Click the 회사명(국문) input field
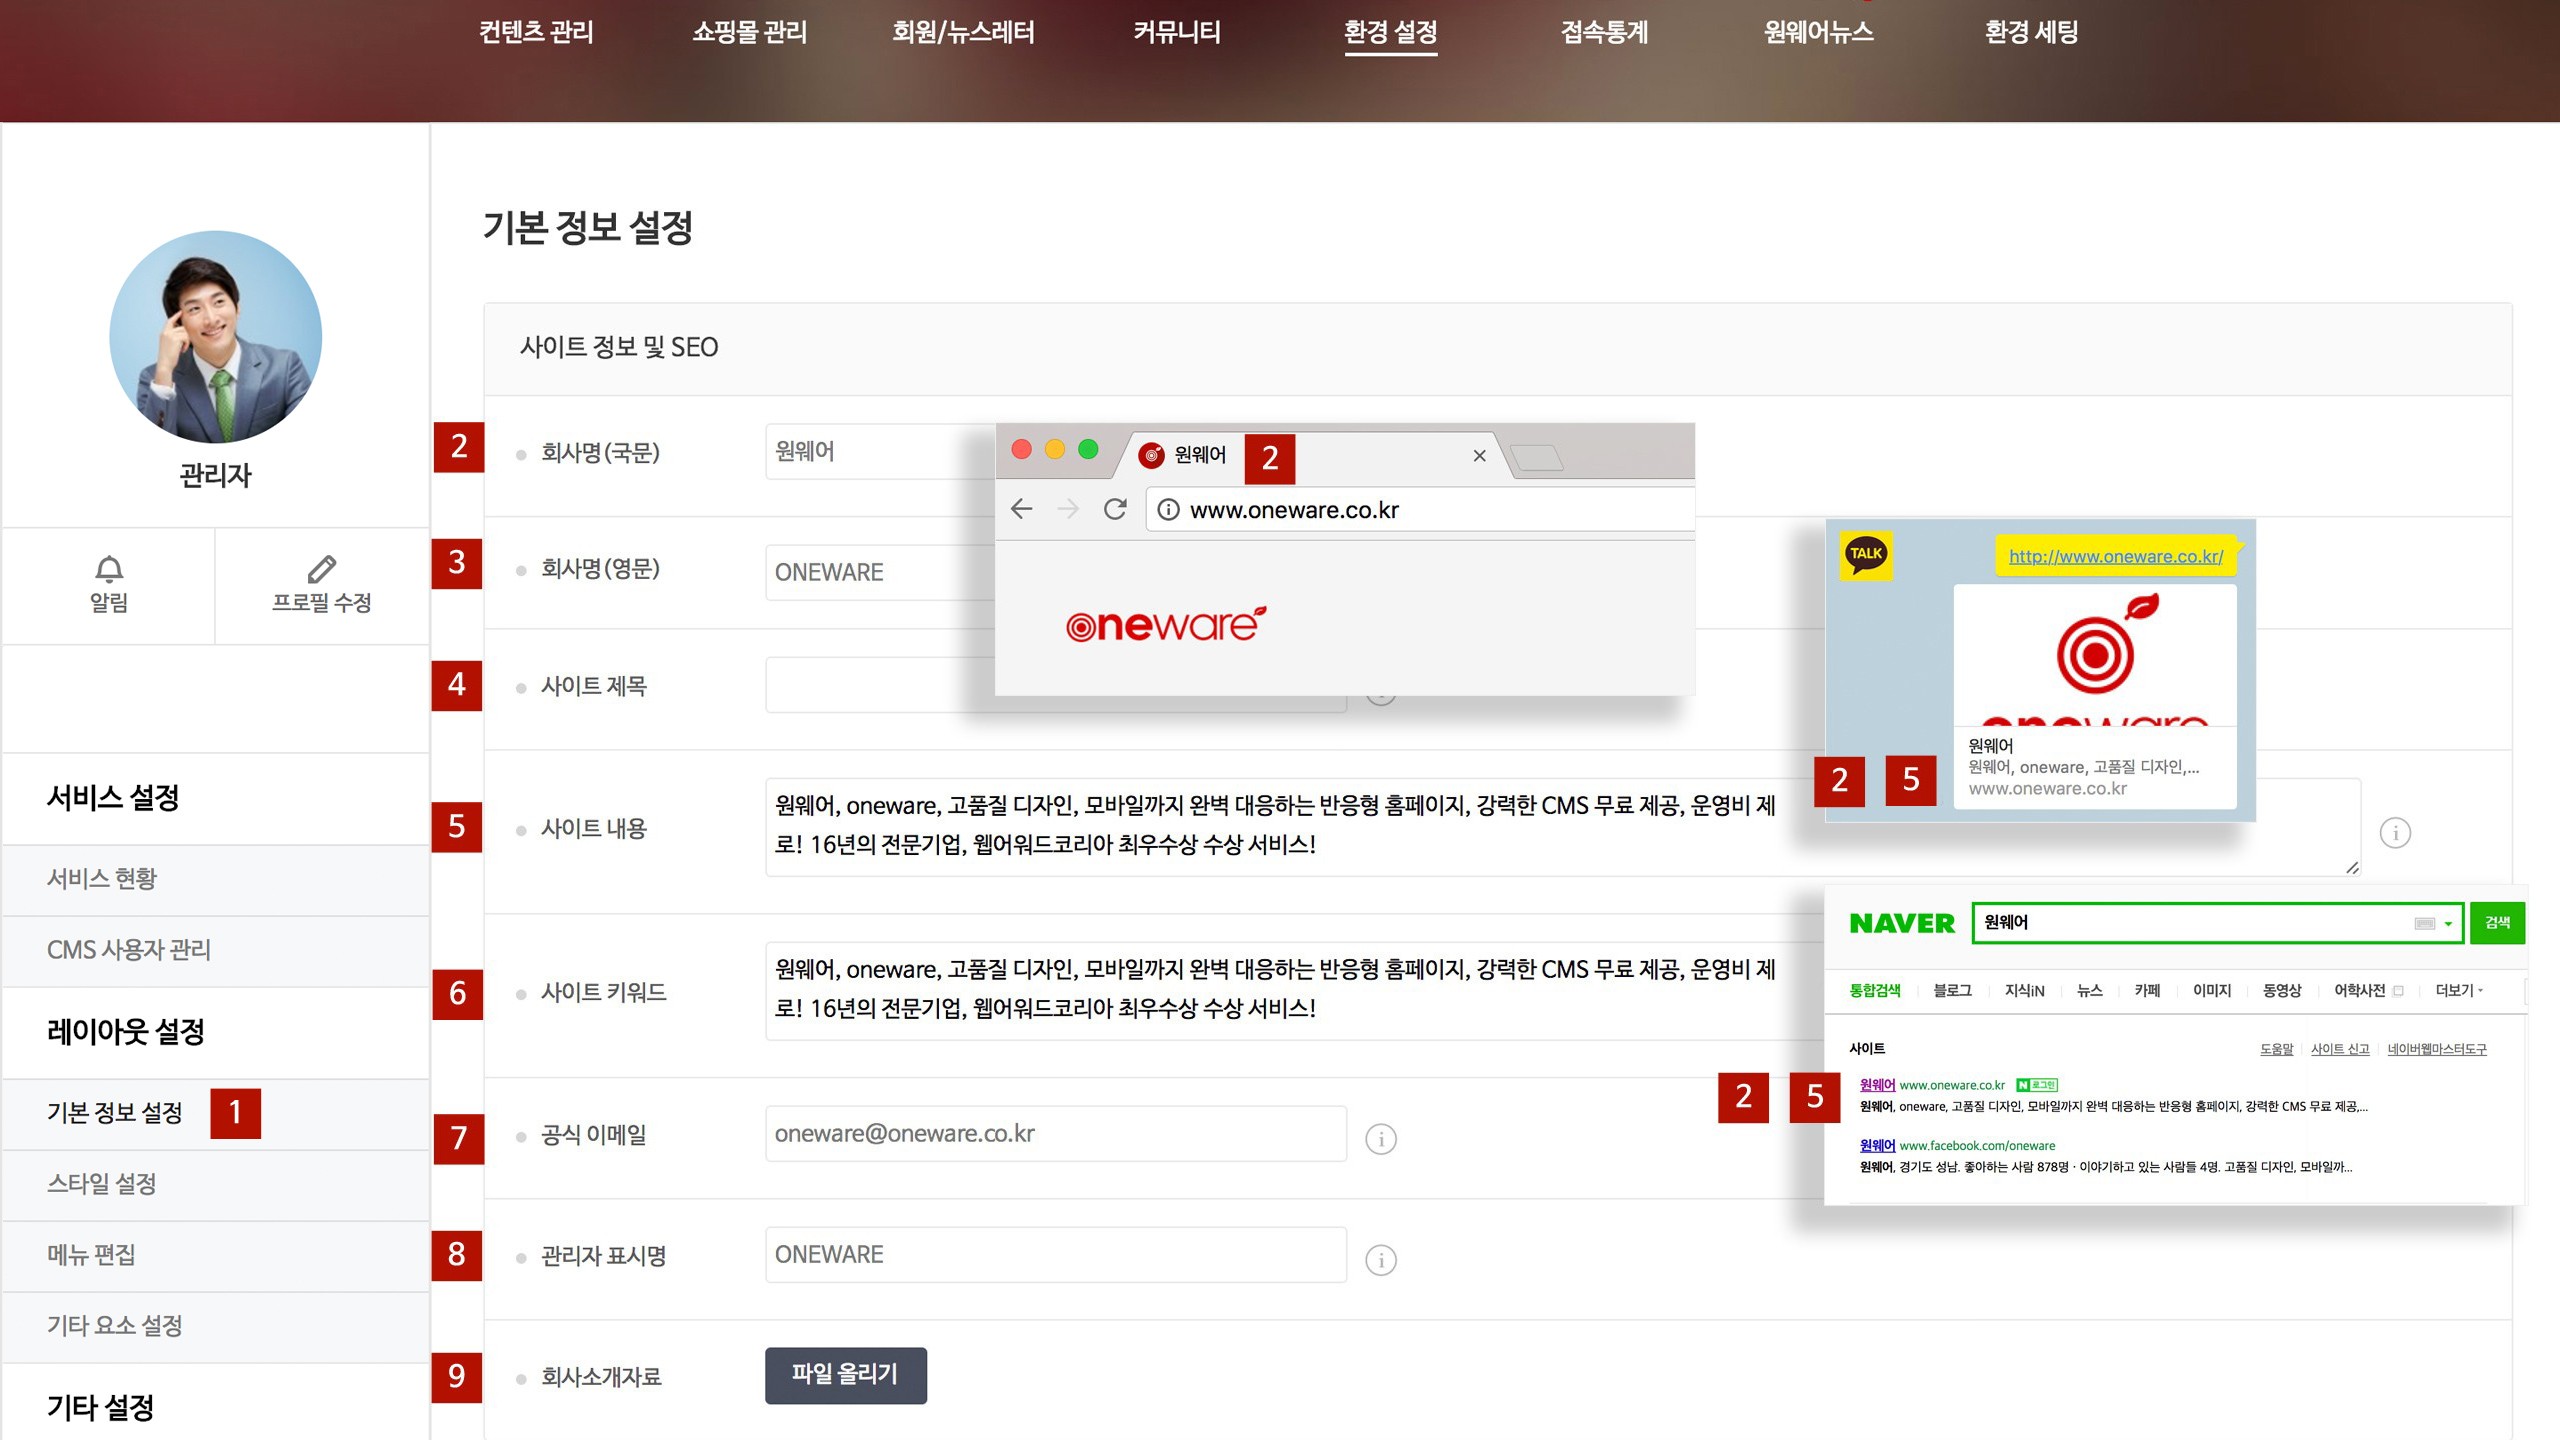The height and width of the screenshot is (1440, 2560). click(880, 452)
